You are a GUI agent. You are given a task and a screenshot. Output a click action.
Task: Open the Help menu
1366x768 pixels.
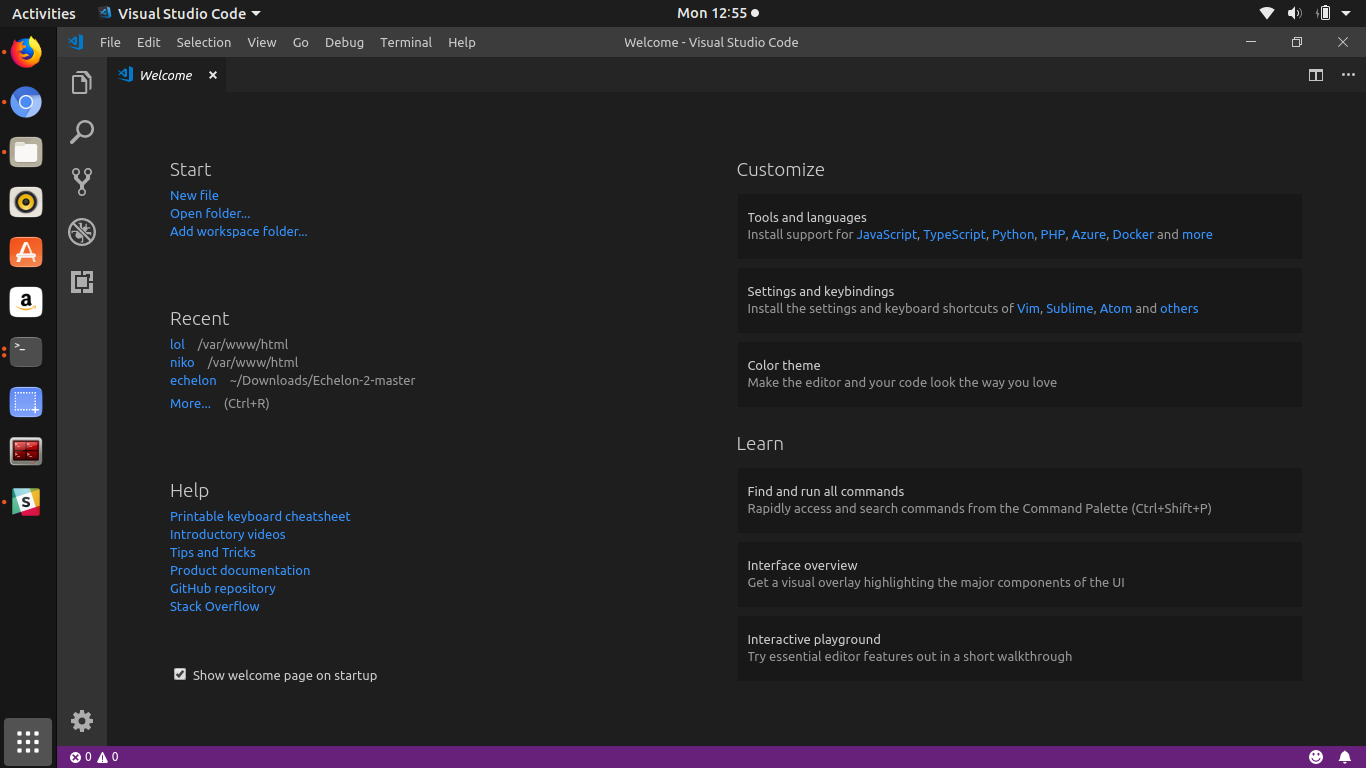(x=462, y=42)
